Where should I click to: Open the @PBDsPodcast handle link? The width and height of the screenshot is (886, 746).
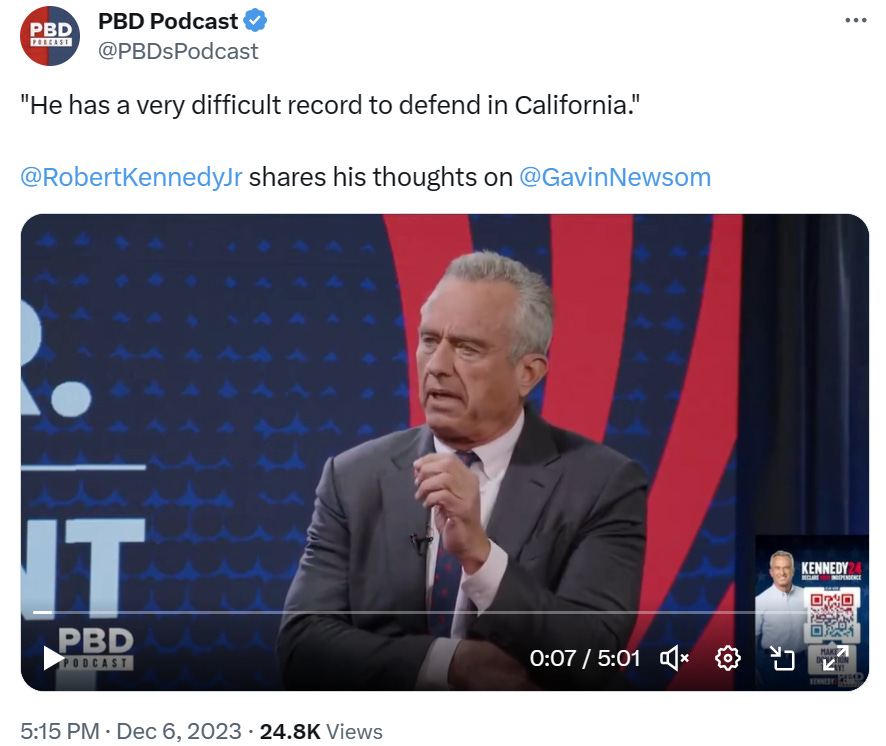(178, 51)
